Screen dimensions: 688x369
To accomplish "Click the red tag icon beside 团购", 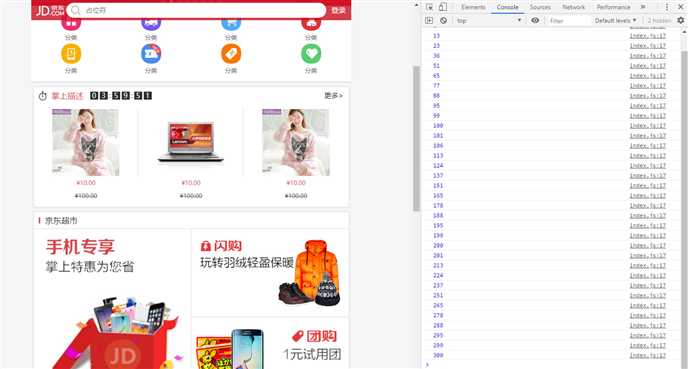I will coord(298,337).
